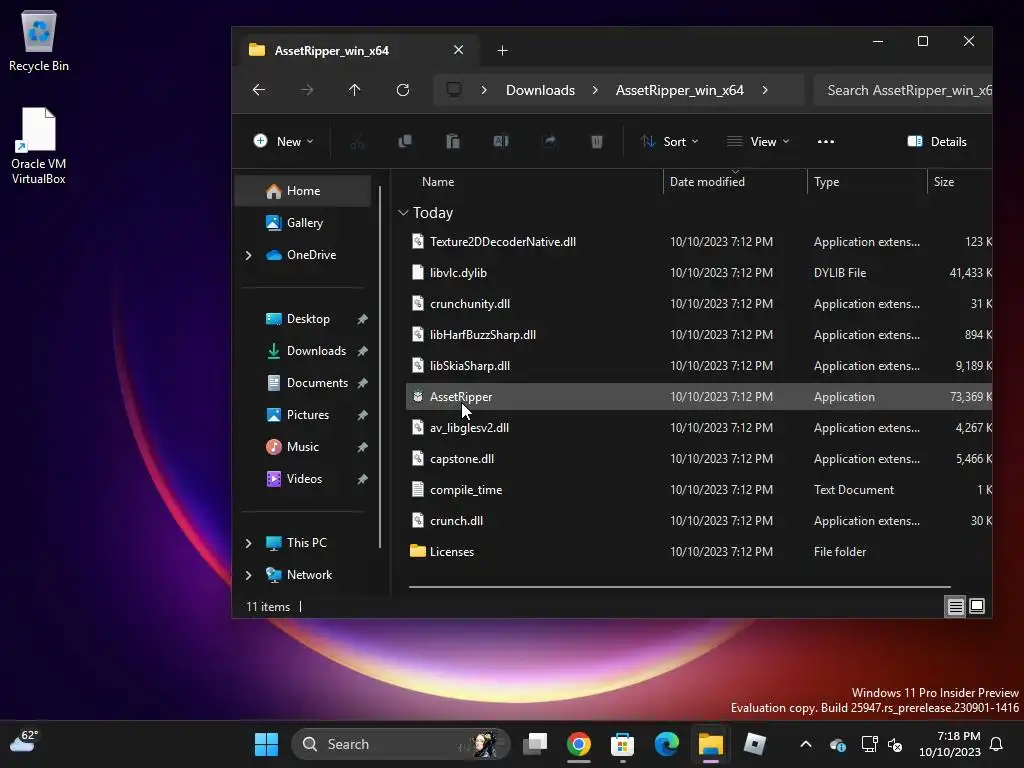The width and height of the screenshot is (1024, 768).
Task: Click the Delete trash icon
Action: 597,141
